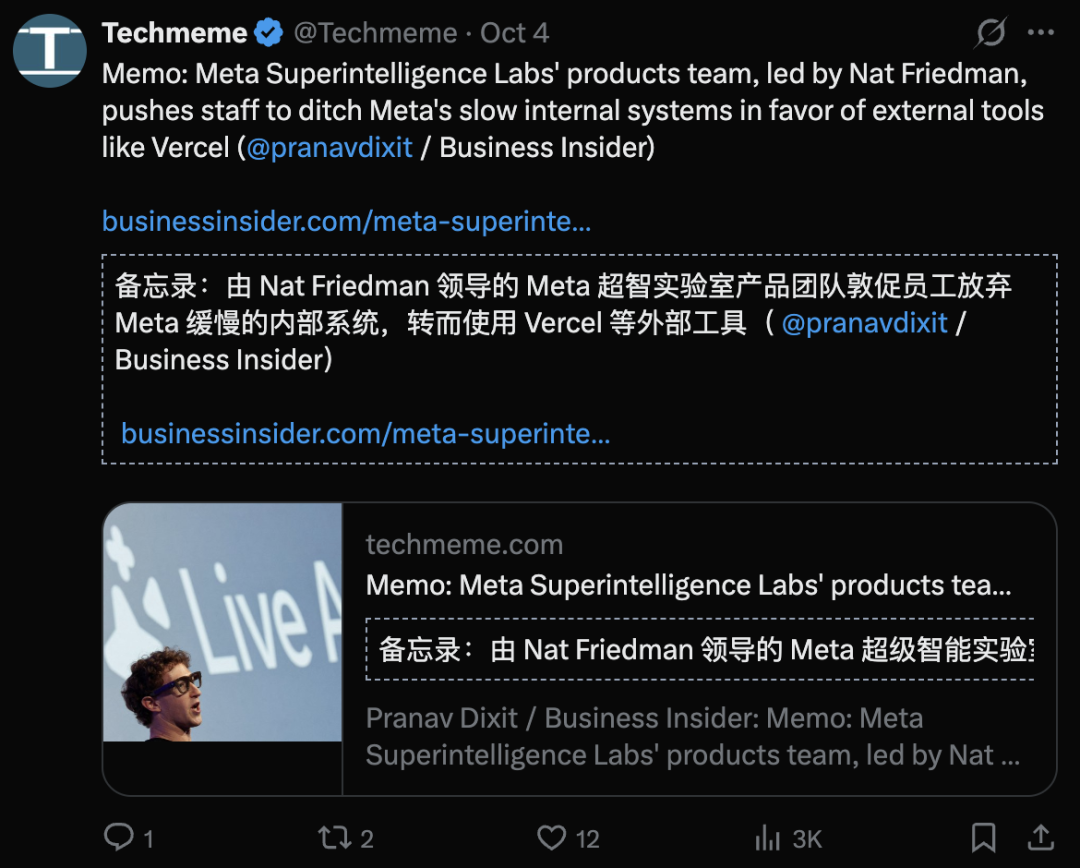1080x868 pixels.
Task: Share the post via share icon
Action: tap(1040, 837)
